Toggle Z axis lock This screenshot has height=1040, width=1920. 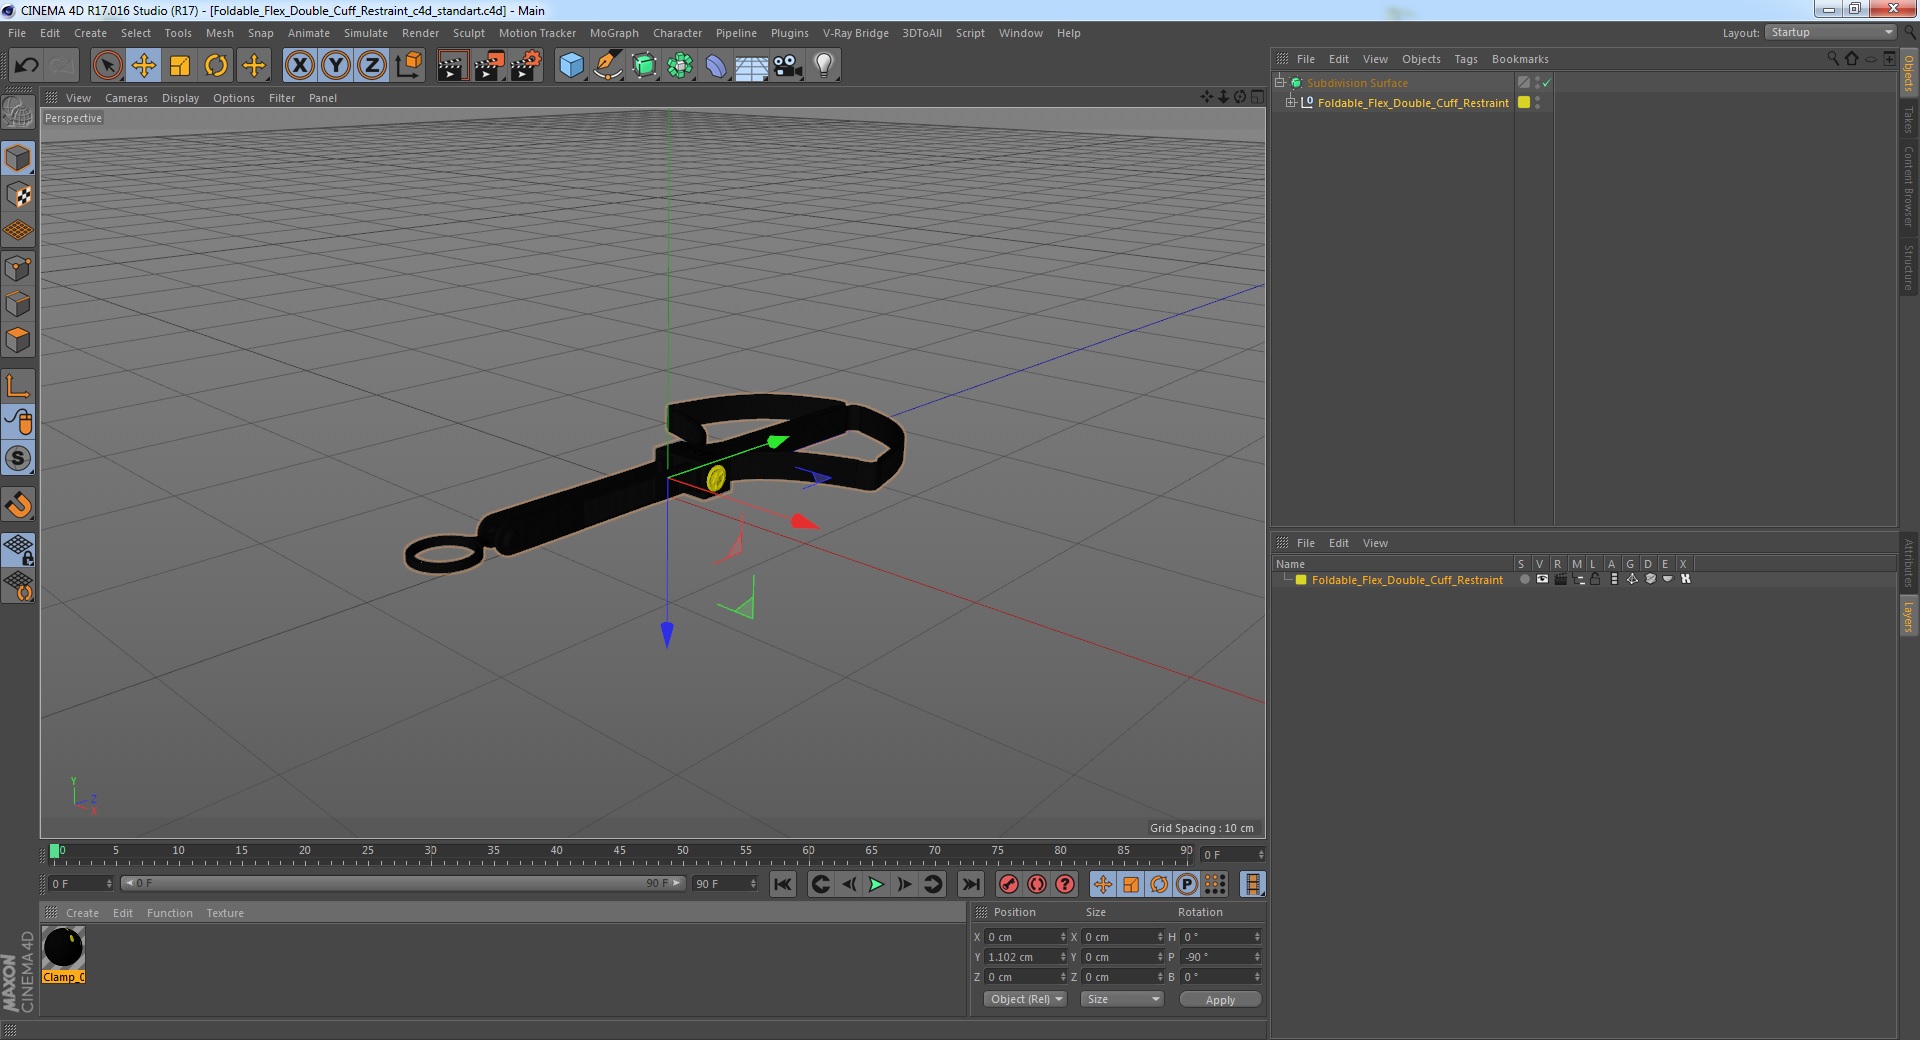(x=372, y=66)
